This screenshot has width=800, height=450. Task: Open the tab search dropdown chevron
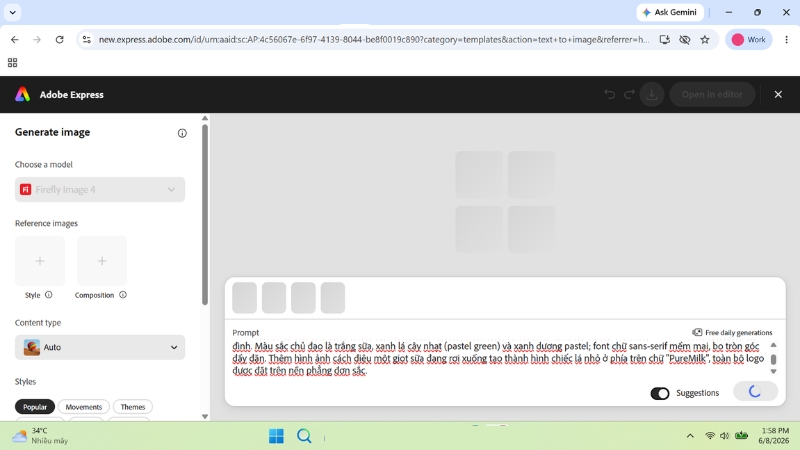13,12
